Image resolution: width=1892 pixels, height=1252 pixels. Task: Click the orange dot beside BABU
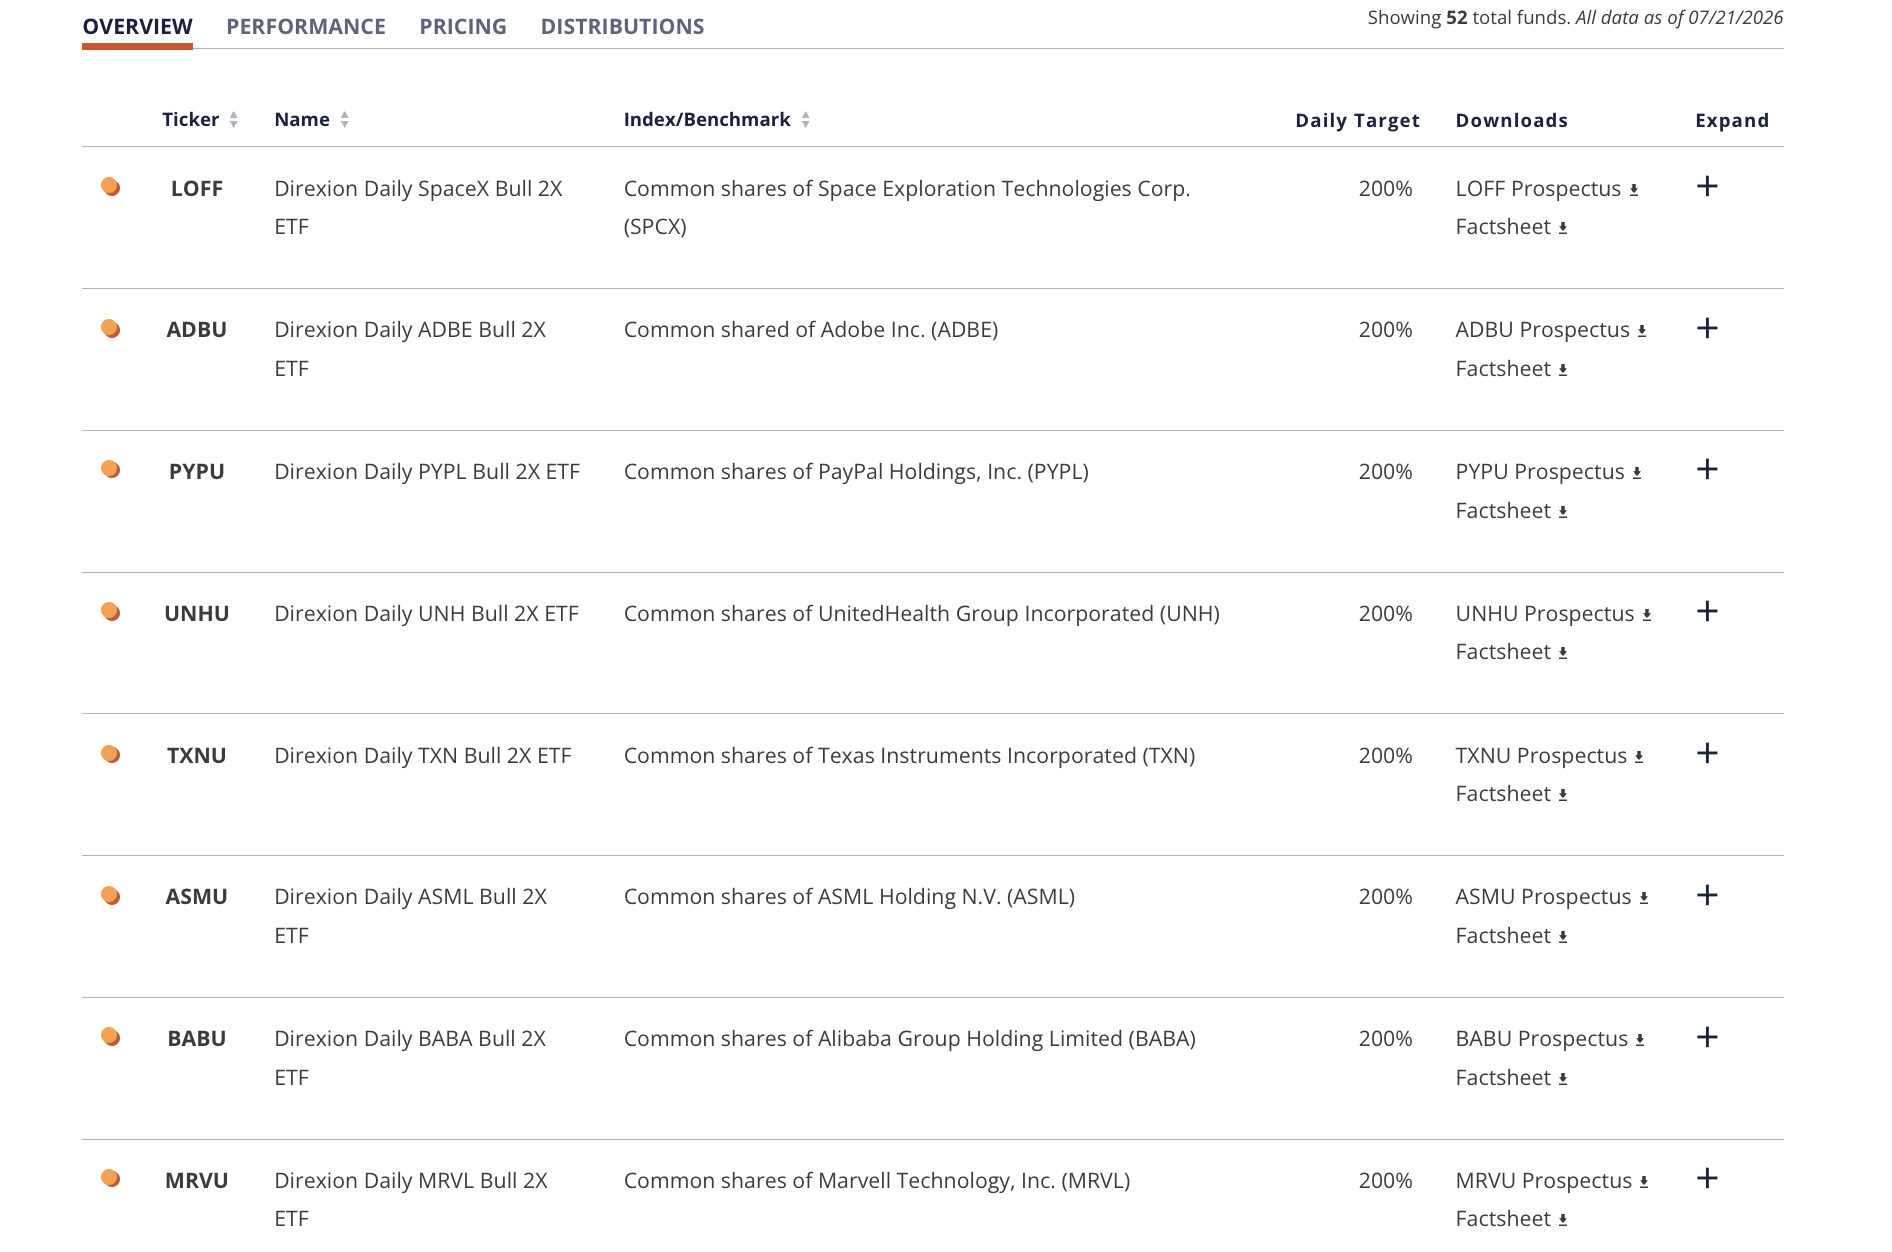[x=111, y=1037]
